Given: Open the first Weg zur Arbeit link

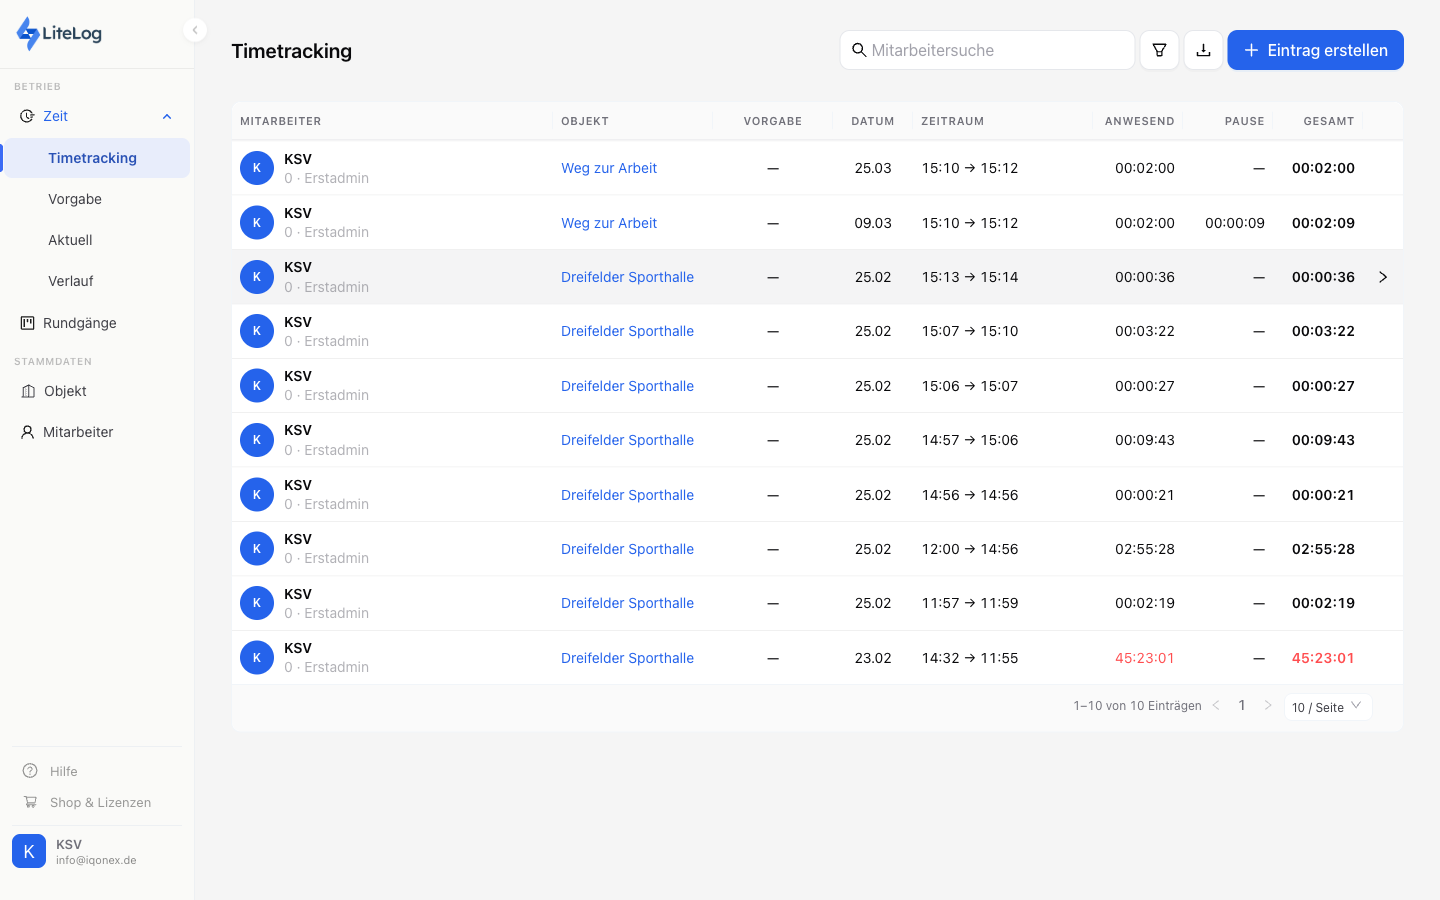Looking at the screenshot, I should point(609,168).
